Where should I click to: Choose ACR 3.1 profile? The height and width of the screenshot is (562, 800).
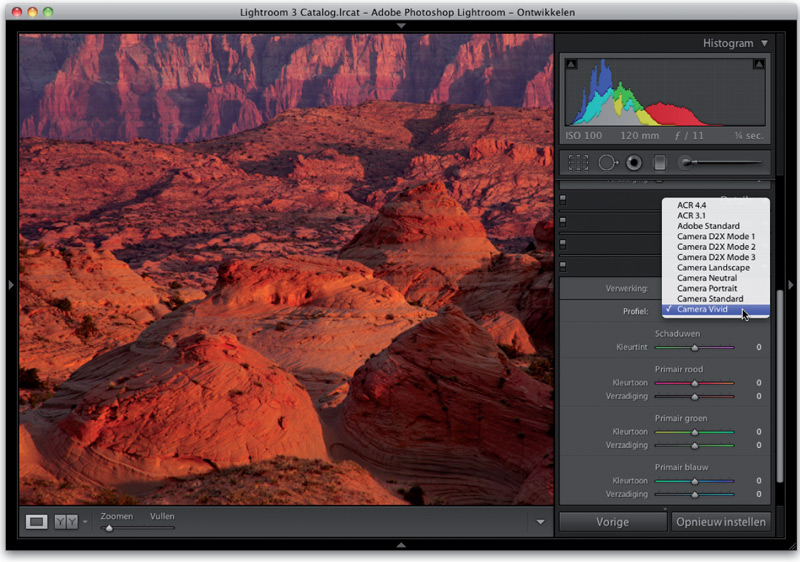[716, 215]
